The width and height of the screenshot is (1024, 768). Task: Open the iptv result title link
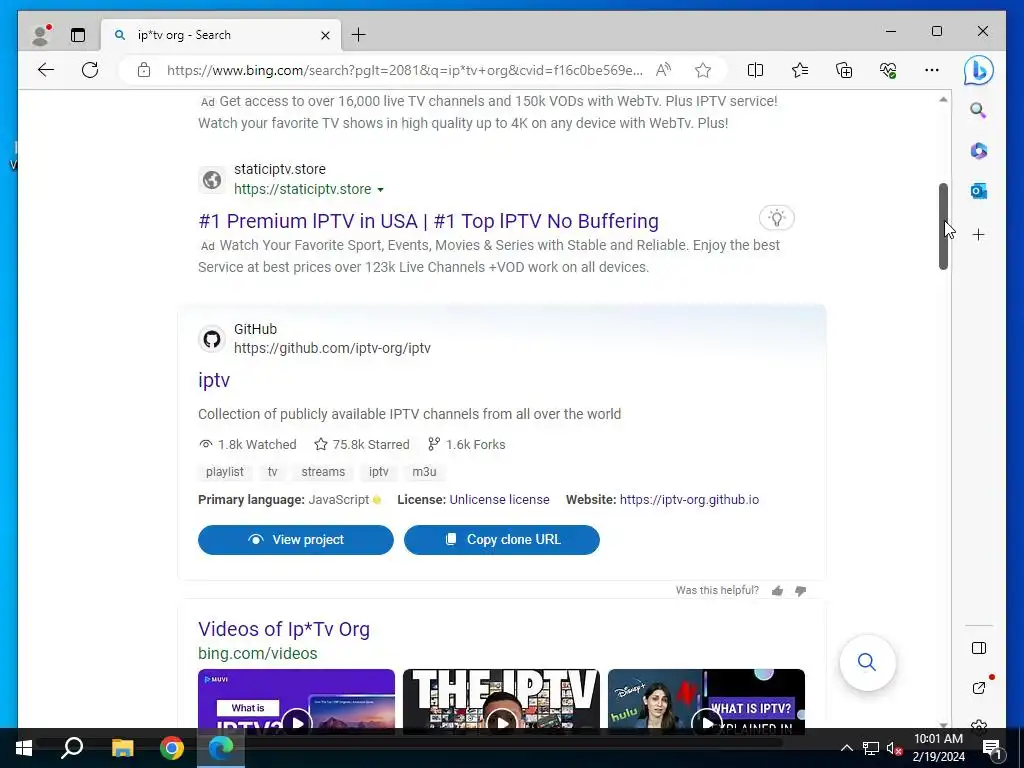coord(214,380)
